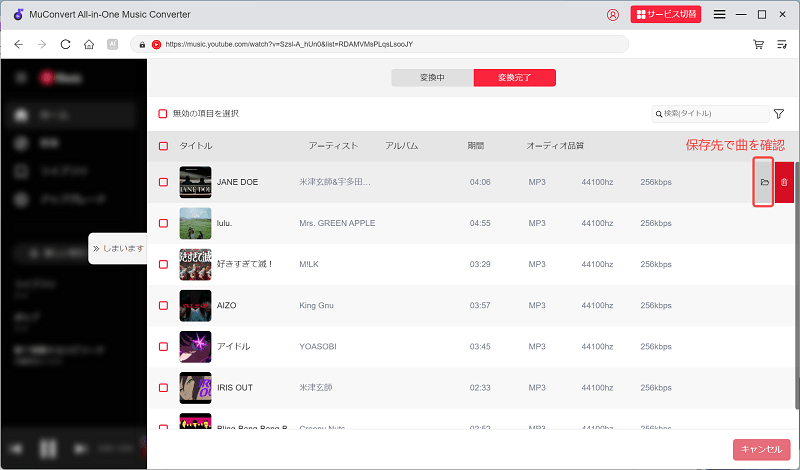Image resolution: width=800 pixels, height=470 pixels.
Task: Click the JANE DOE album thumbnail
Action: [x=195, y=182]
